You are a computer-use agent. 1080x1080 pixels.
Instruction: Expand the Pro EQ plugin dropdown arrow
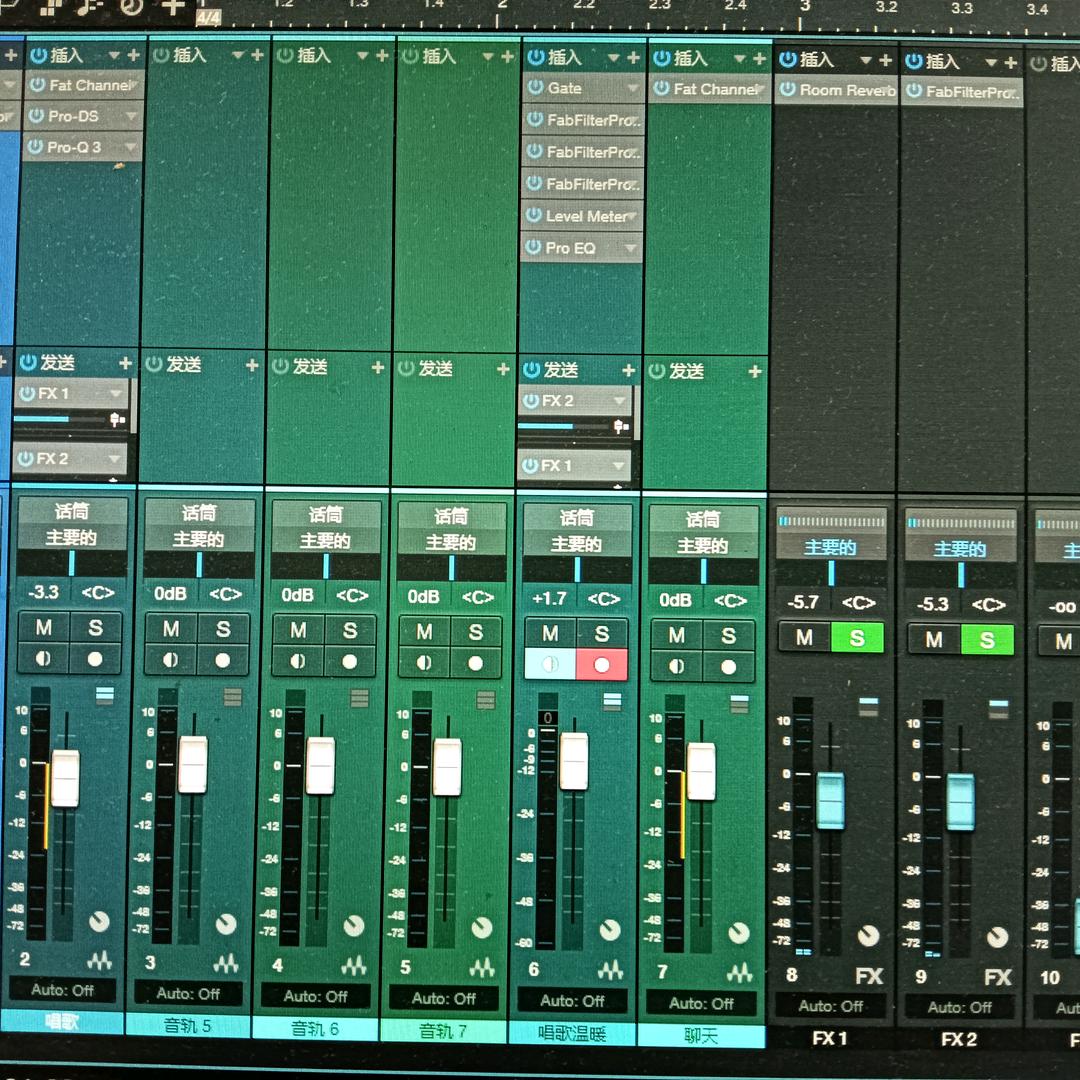click(x=630, y=248)
